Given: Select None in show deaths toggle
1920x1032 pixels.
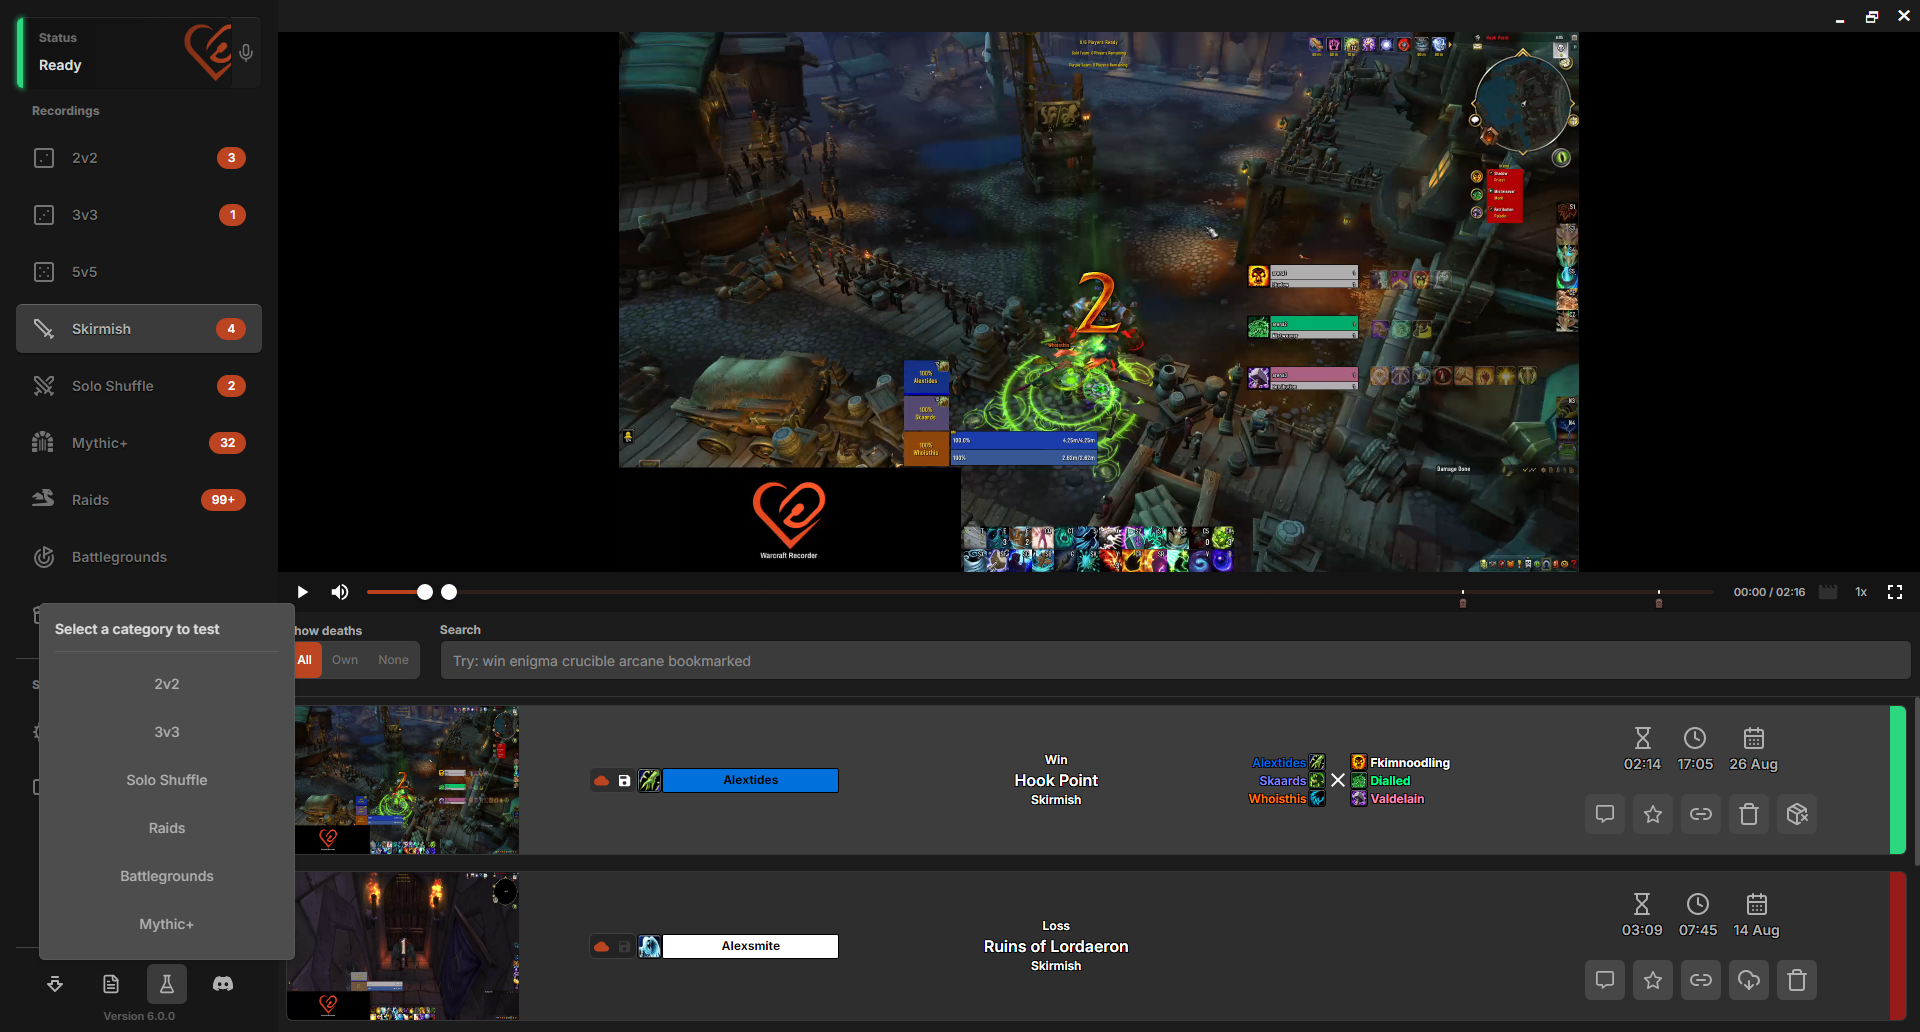Looking at the screenshot, I should click(x=393, y=660).
